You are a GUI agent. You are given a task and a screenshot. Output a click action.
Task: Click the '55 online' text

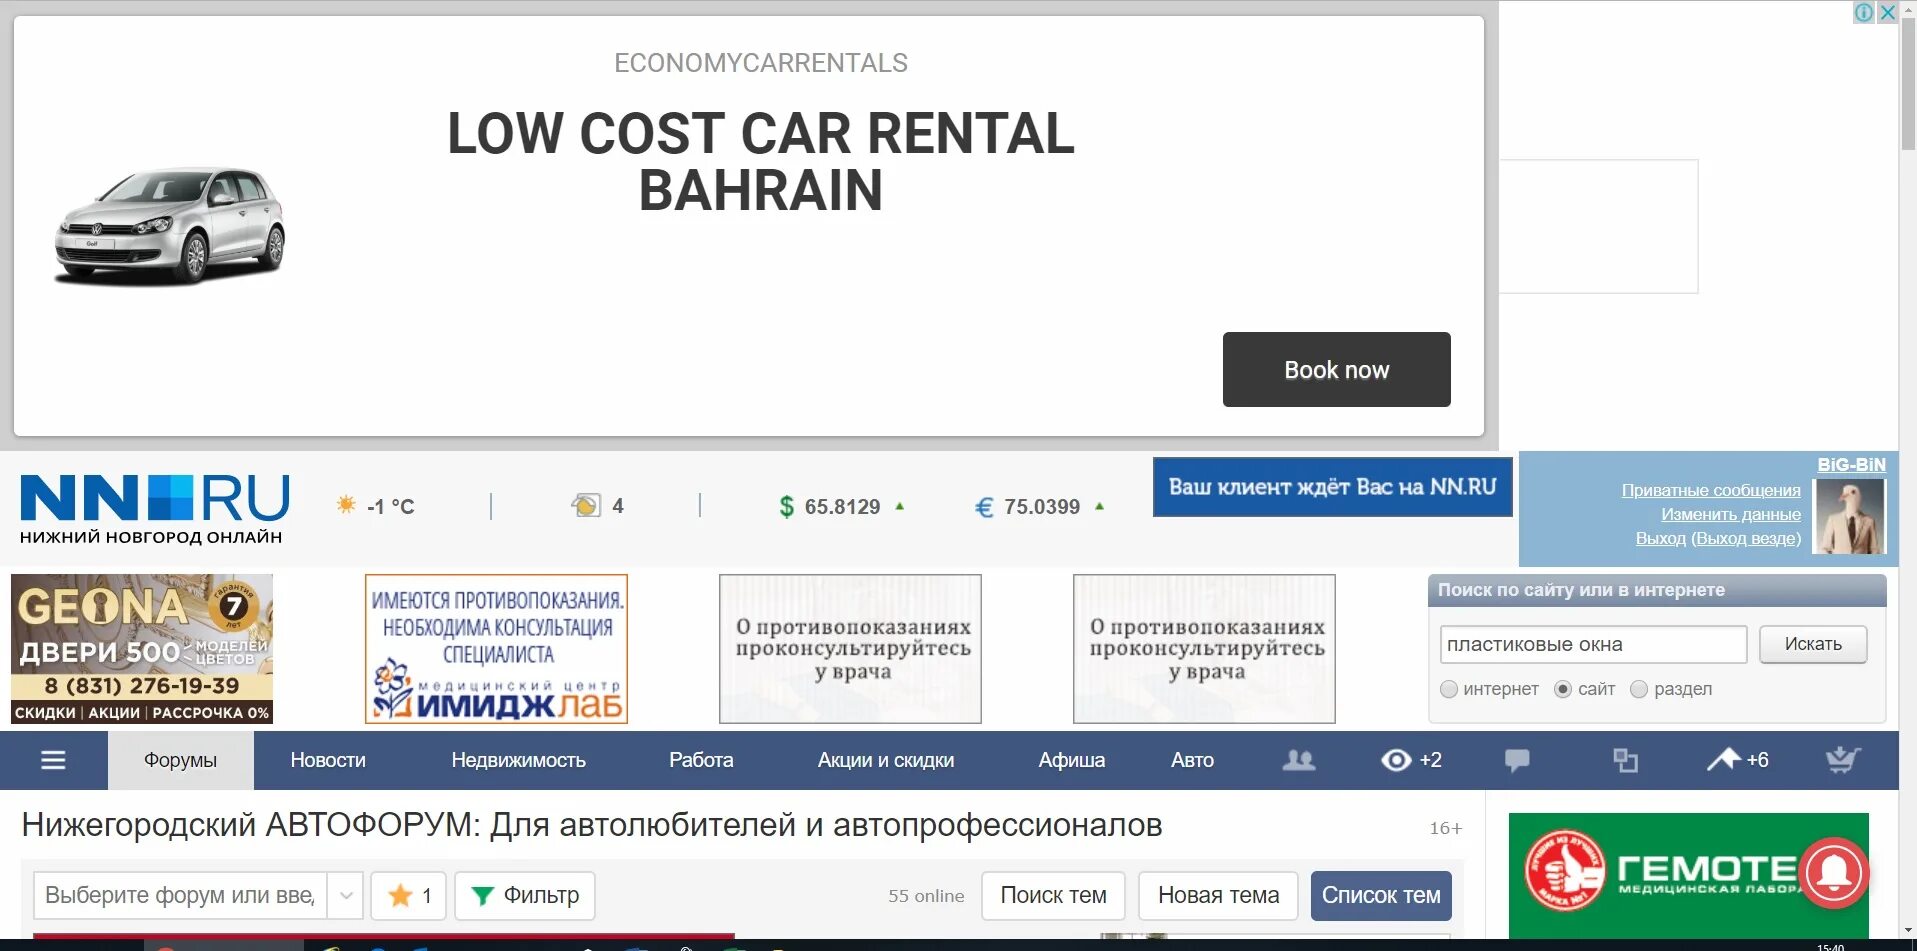[x=926, y=896]
